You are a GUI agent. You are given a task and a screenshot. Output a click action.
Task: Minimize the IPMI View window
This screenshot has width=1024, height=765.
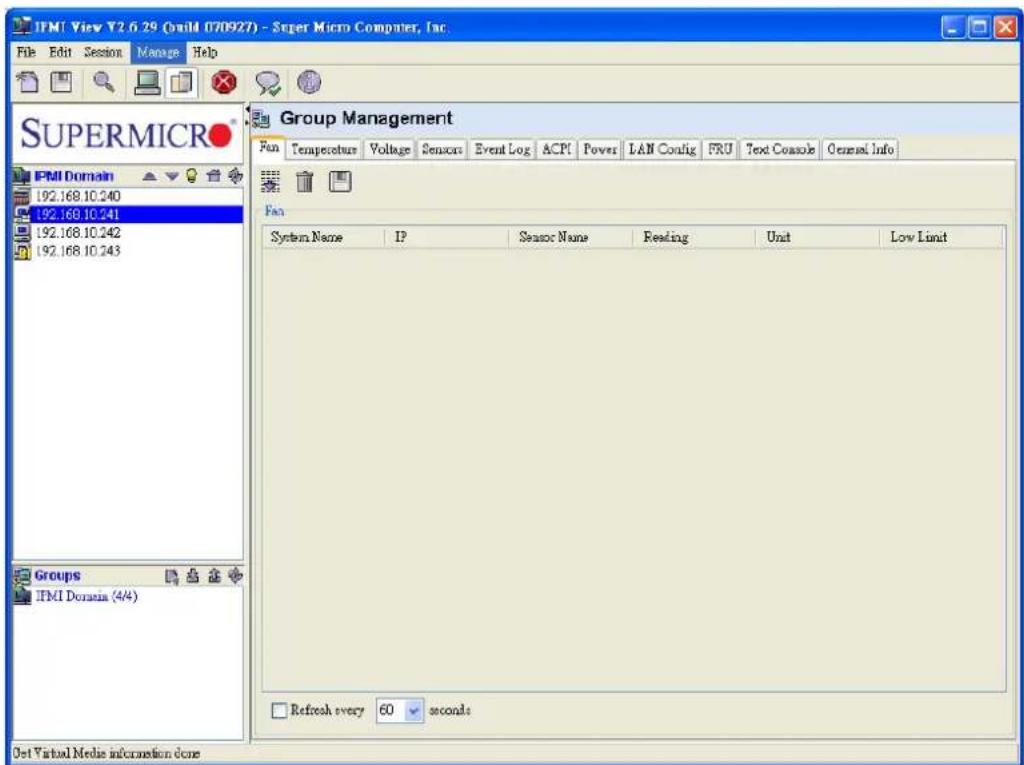(953, 27)
